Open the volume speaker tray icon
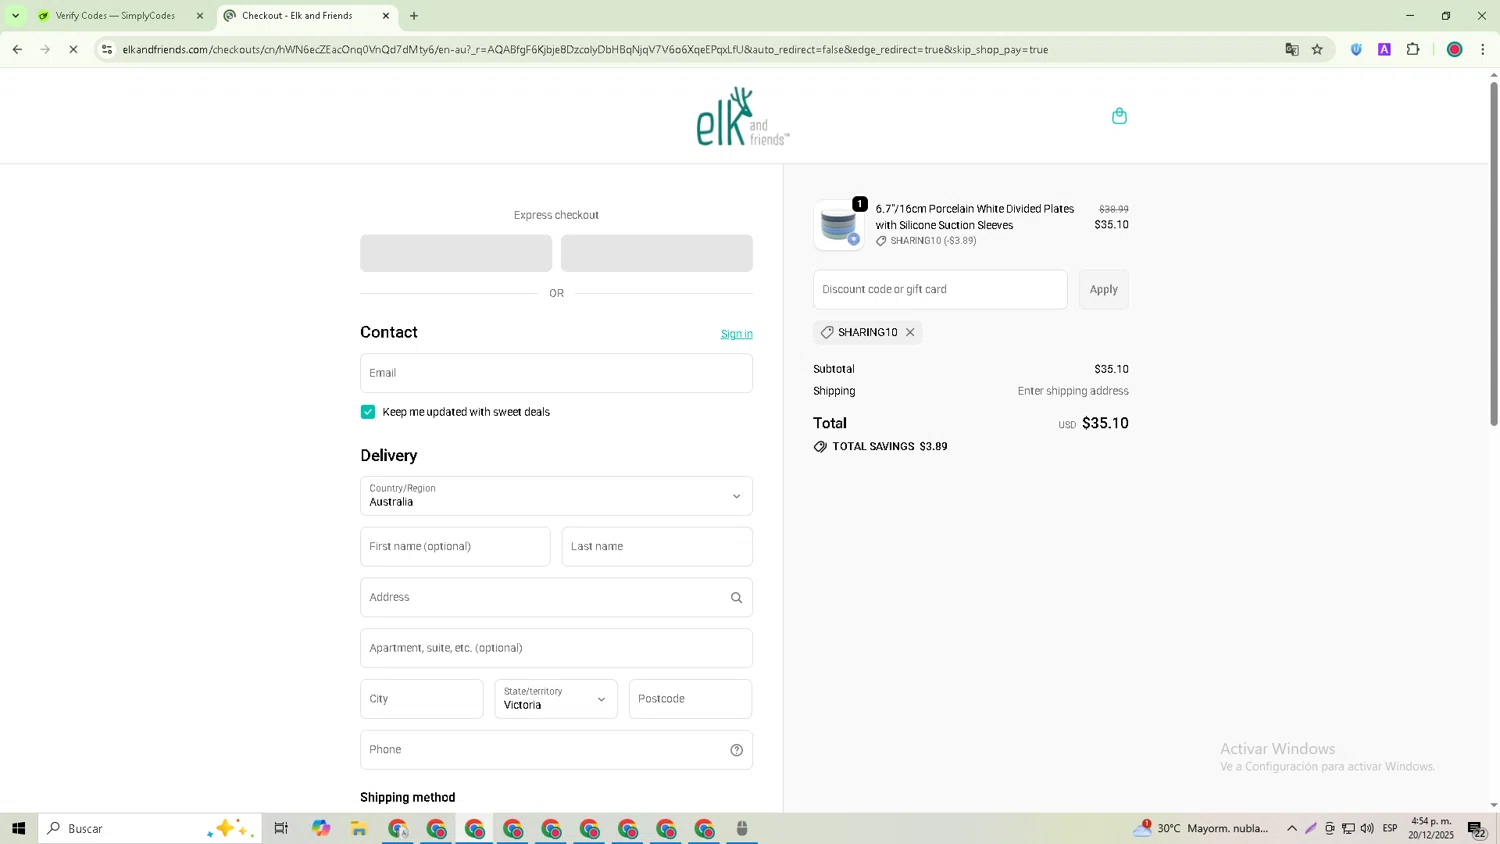The width and height of the screenshot is (1500, 844). (1367, 829)
